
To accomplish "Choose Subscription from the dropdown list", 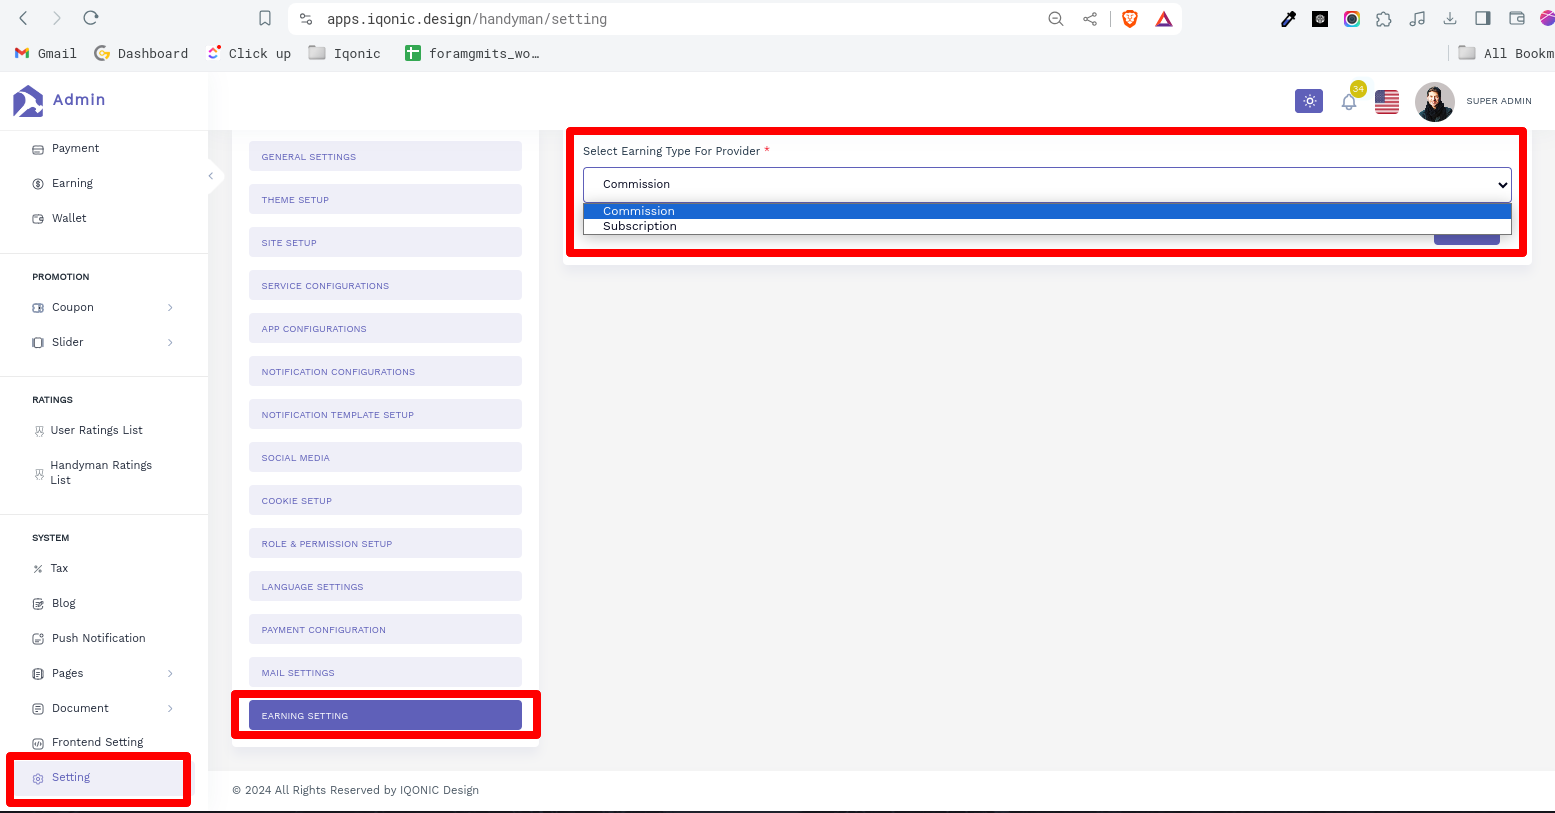I will pyautogui.click(x=1047, y=226).
